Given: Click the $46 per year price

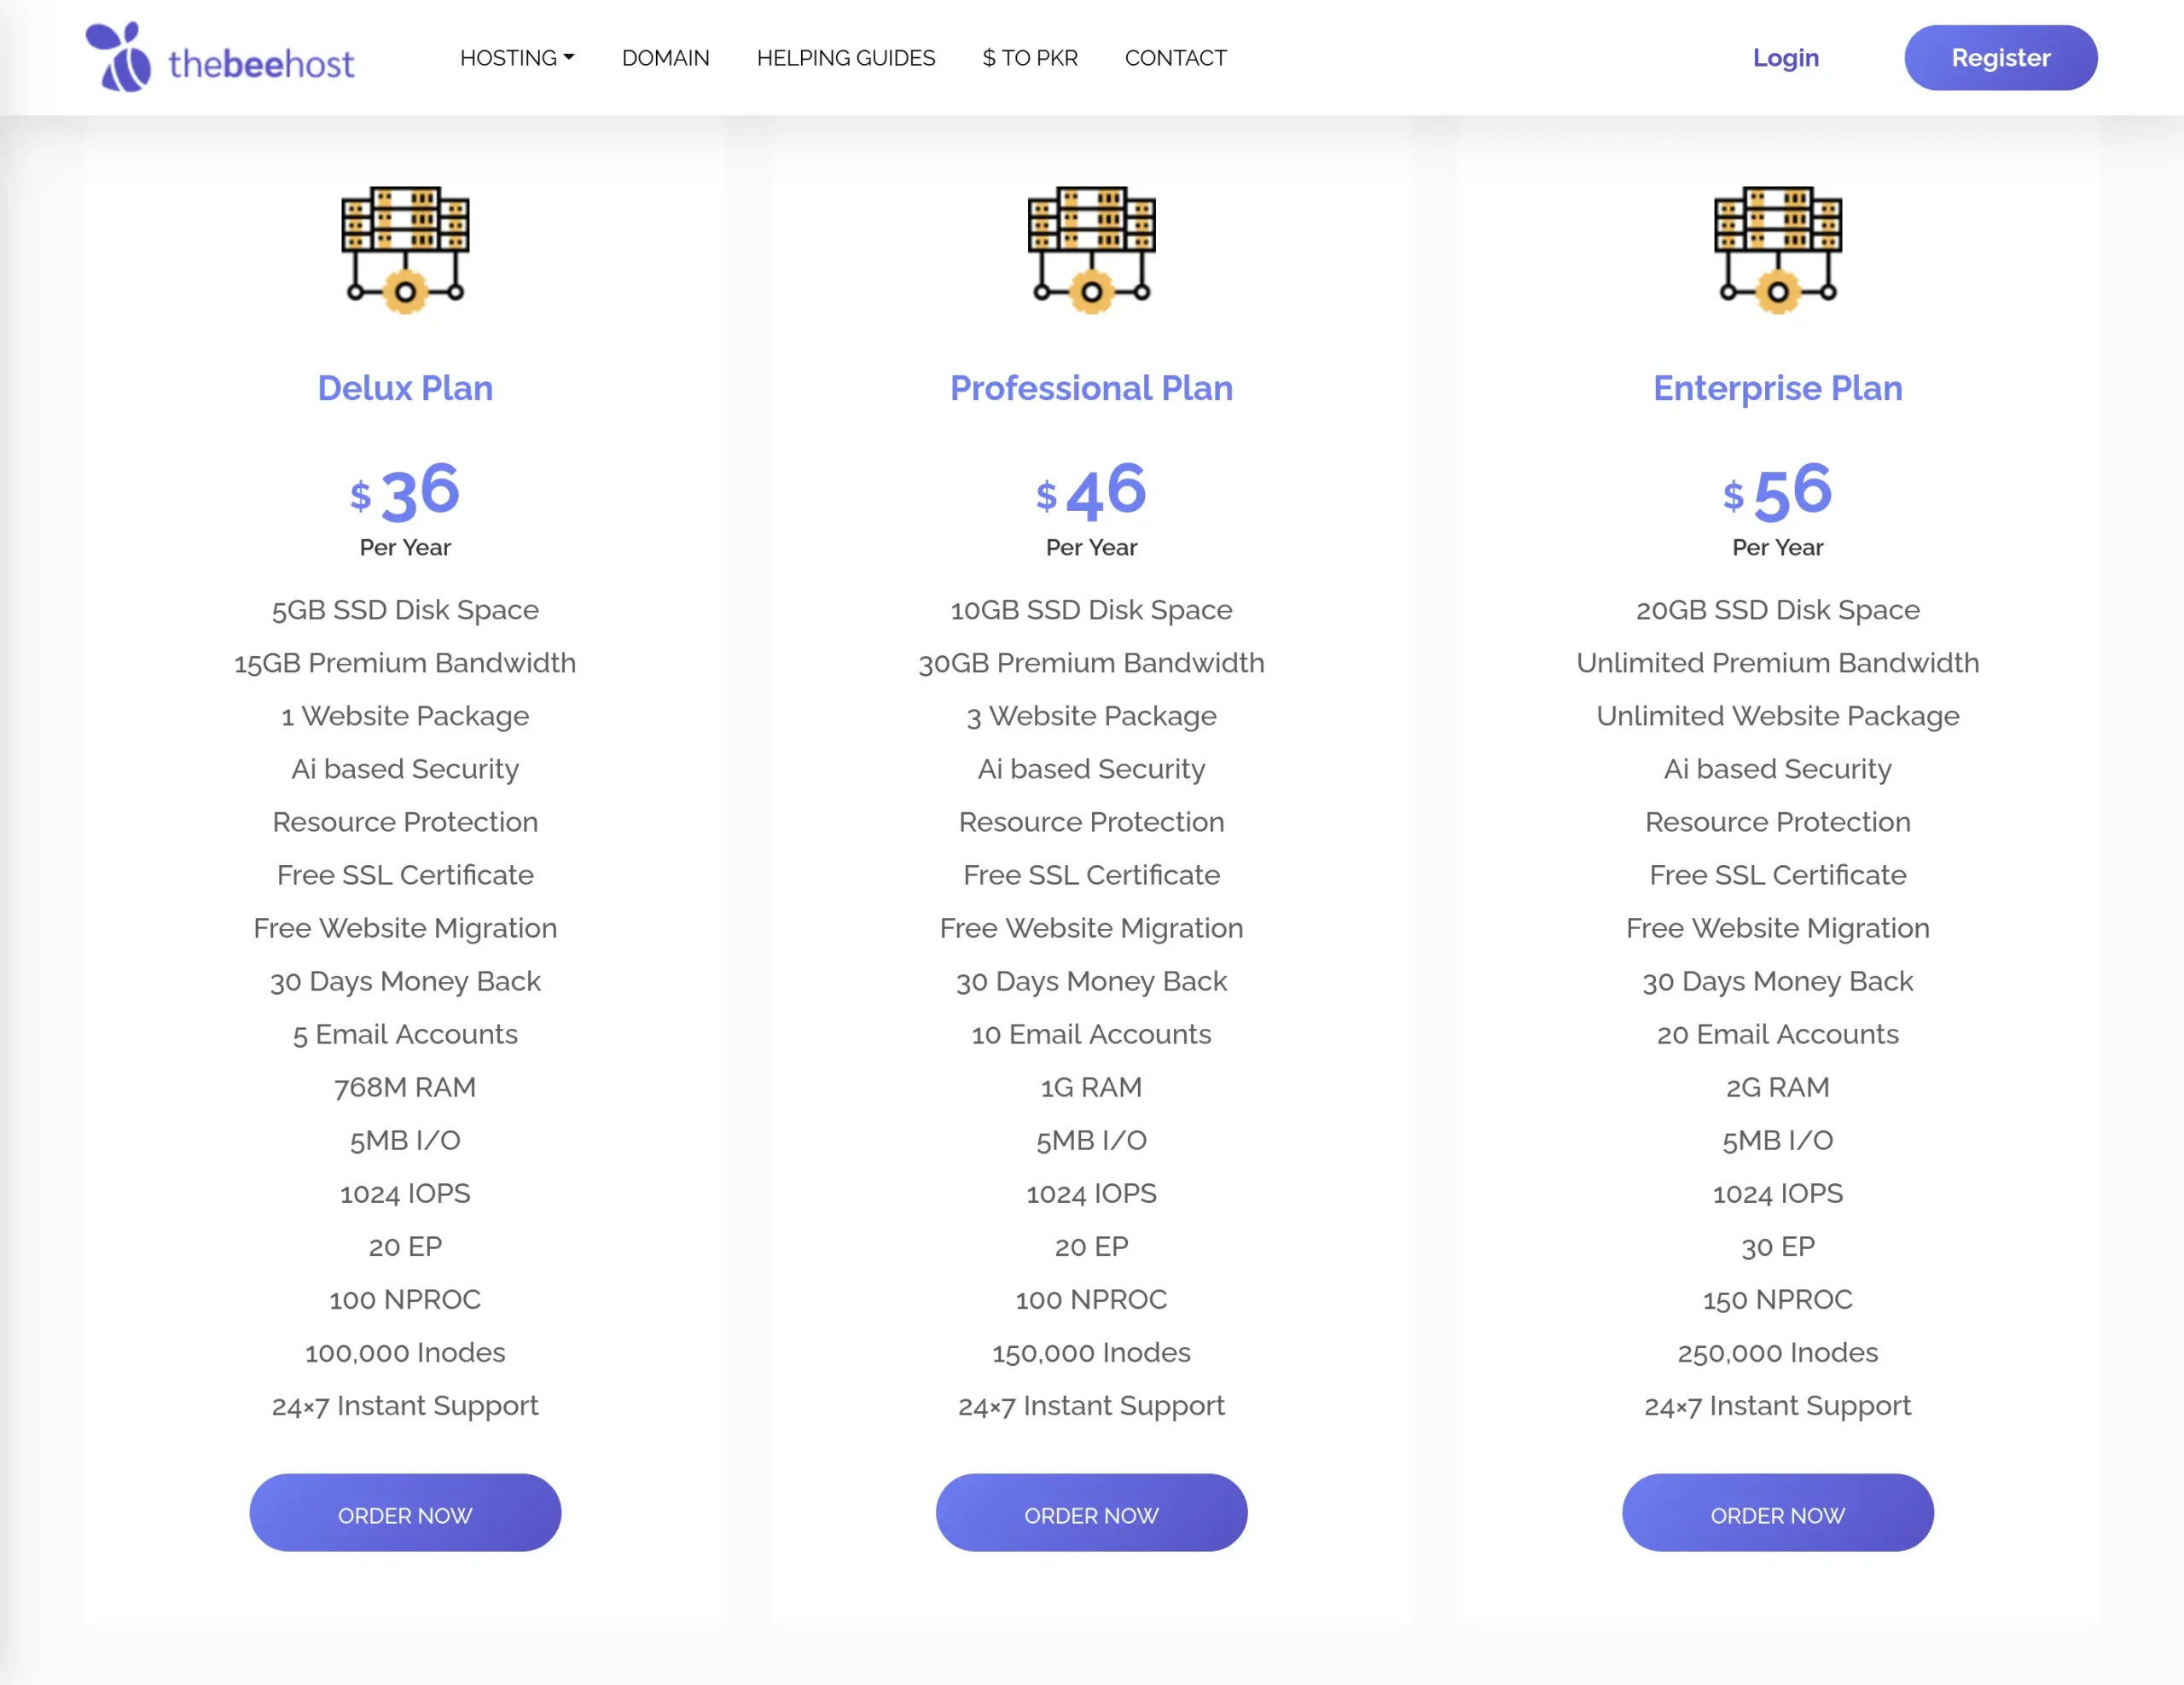Looking at the screenshot, I should (x=1091, y=492).
